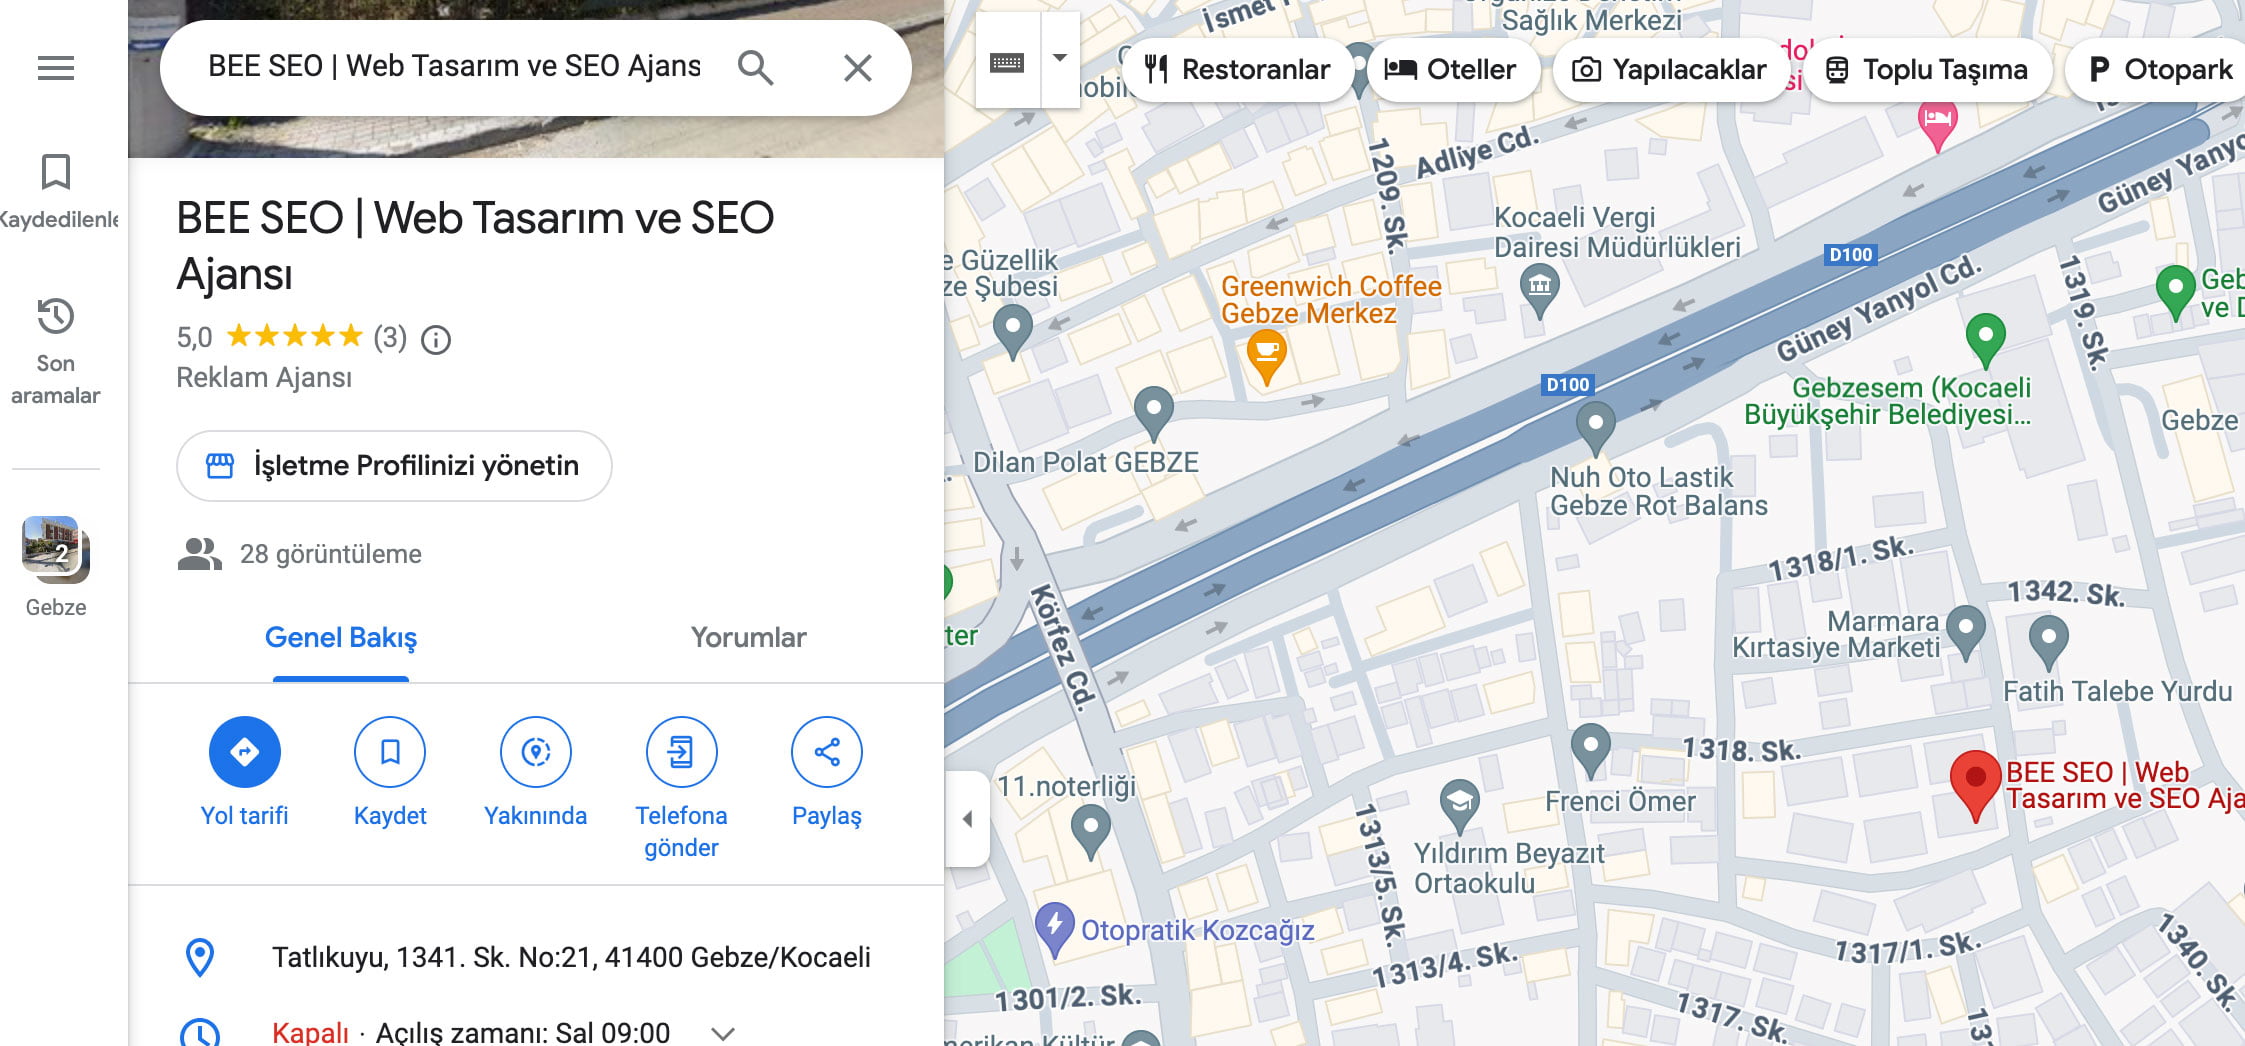Open the hamburger main menu
The width and height of the screenshot is (2245, 1046).
click(56, 68)
